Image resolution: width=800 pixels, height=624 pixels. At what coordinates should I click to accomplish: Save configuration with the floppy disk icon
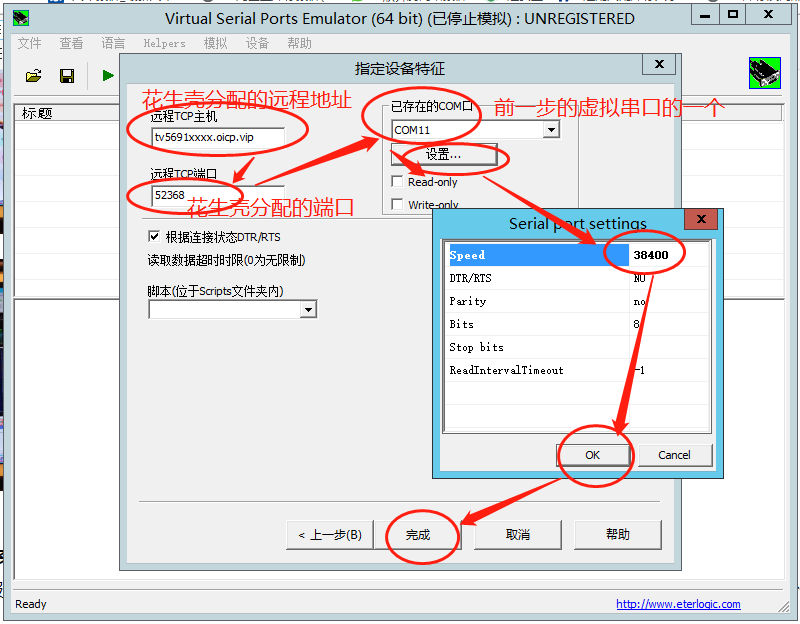coord(67,76)
